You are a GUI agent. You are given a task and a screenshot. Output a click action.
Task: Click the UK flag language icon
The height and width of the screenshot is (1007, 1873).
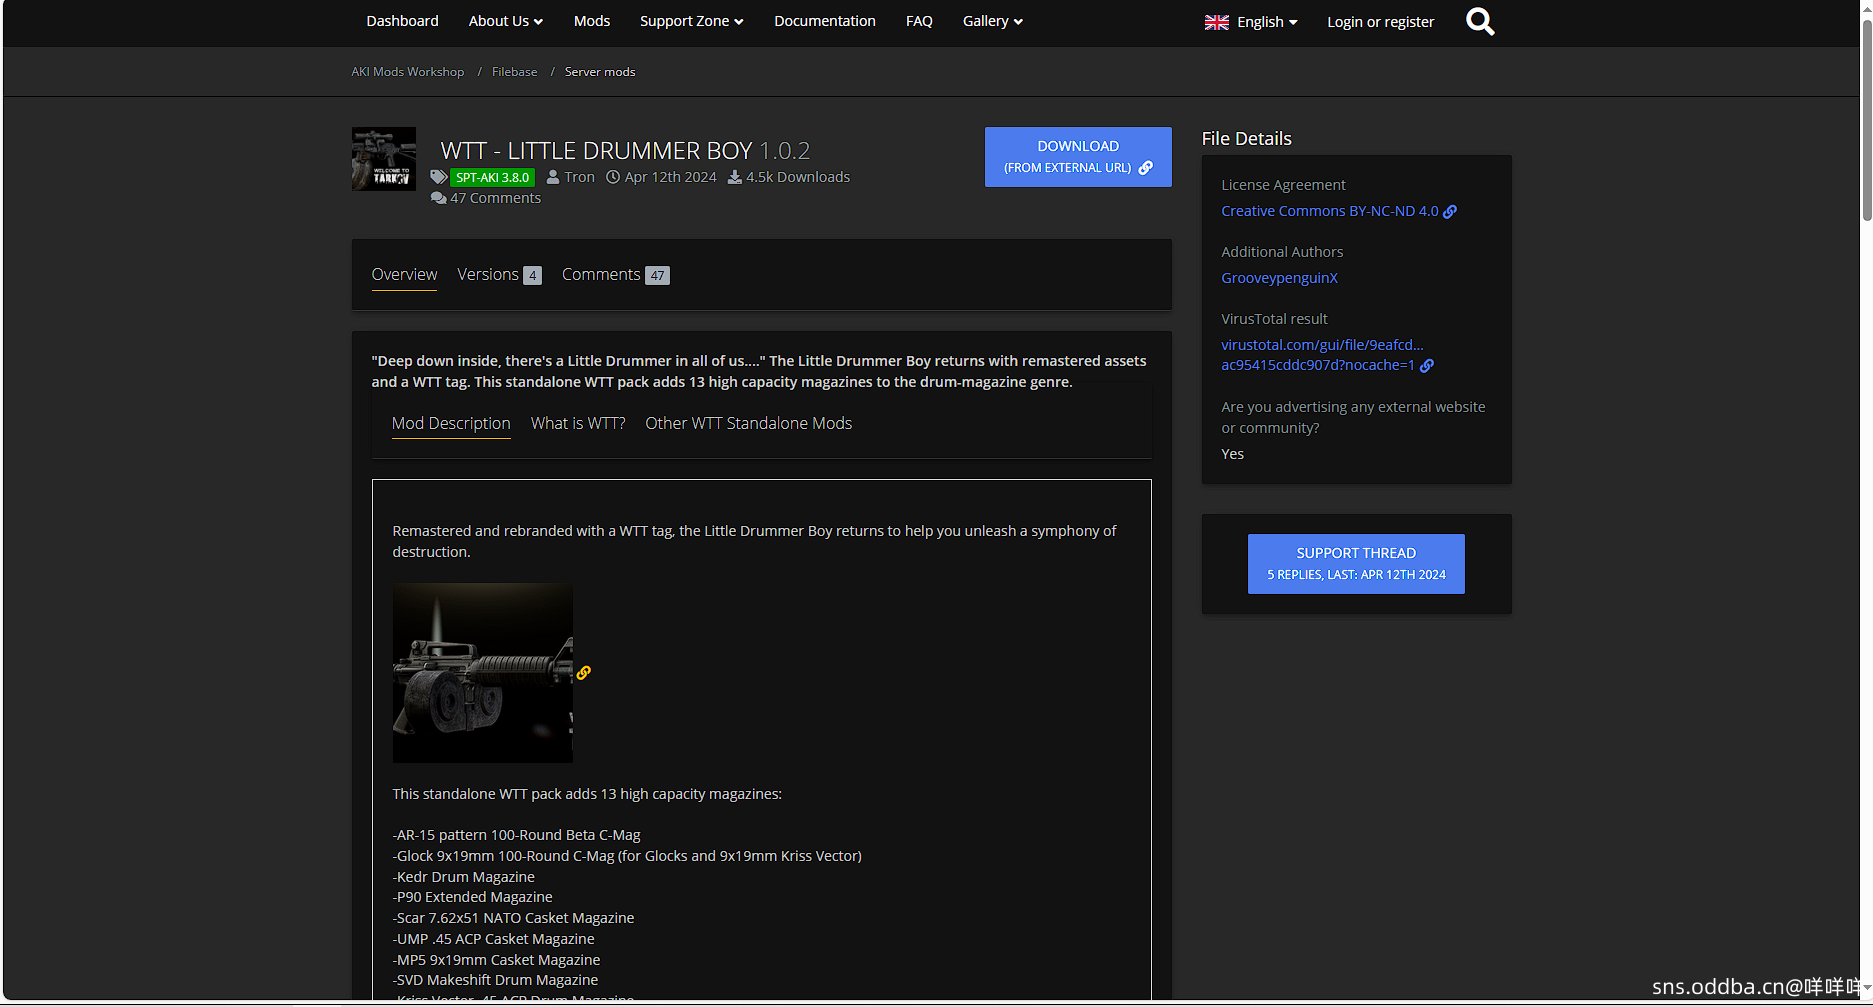click(1216, 22)
